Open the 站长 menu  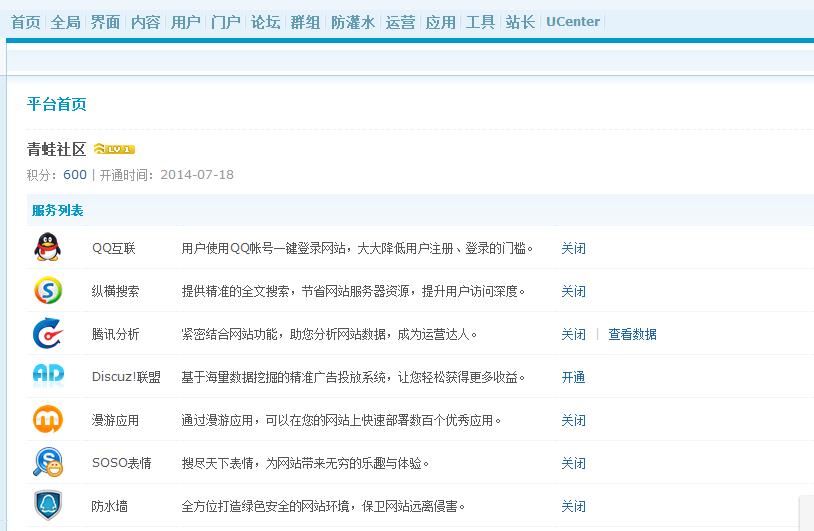(520, 22)
